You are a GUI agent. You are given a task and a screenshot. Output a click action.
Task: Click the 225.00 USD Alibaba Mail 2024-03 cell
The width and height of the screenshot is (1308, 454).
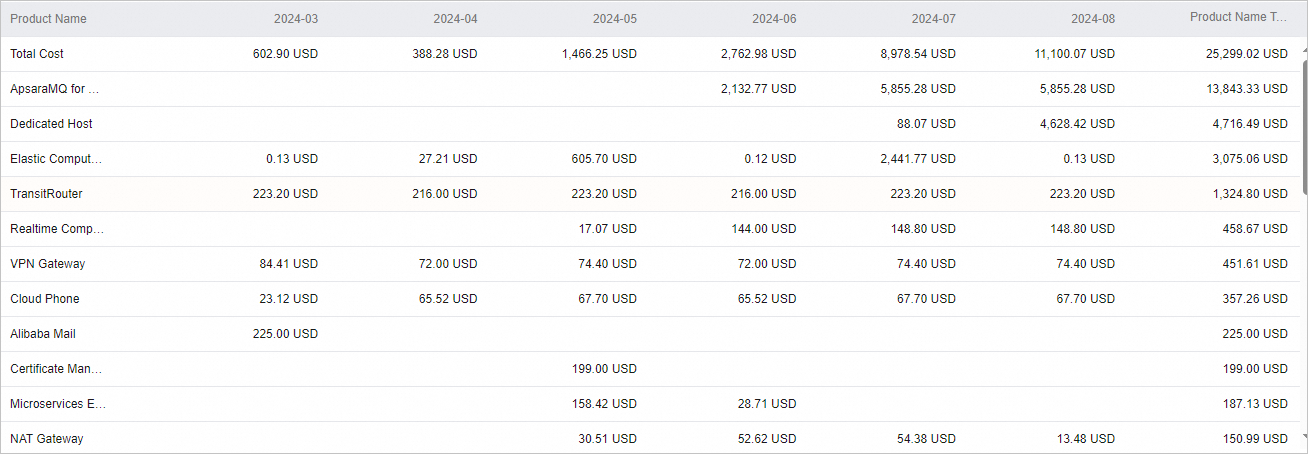pos(286,334)
